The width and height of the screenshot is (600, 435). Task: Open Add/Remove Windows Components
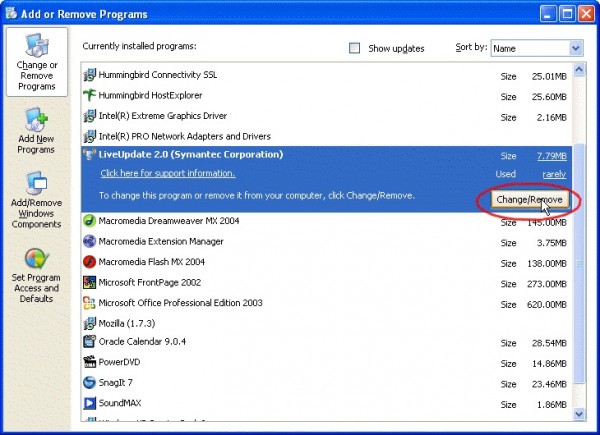pyautogui.click(x=36, y=200)
